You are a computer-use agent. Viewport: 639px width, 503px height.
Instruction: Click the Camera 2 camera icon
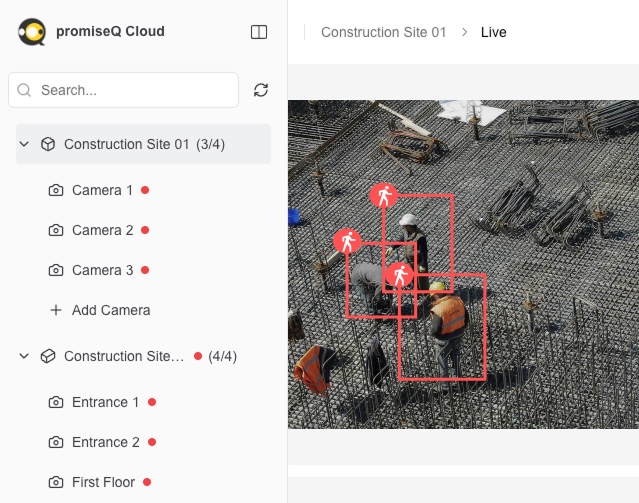[56, 230]
